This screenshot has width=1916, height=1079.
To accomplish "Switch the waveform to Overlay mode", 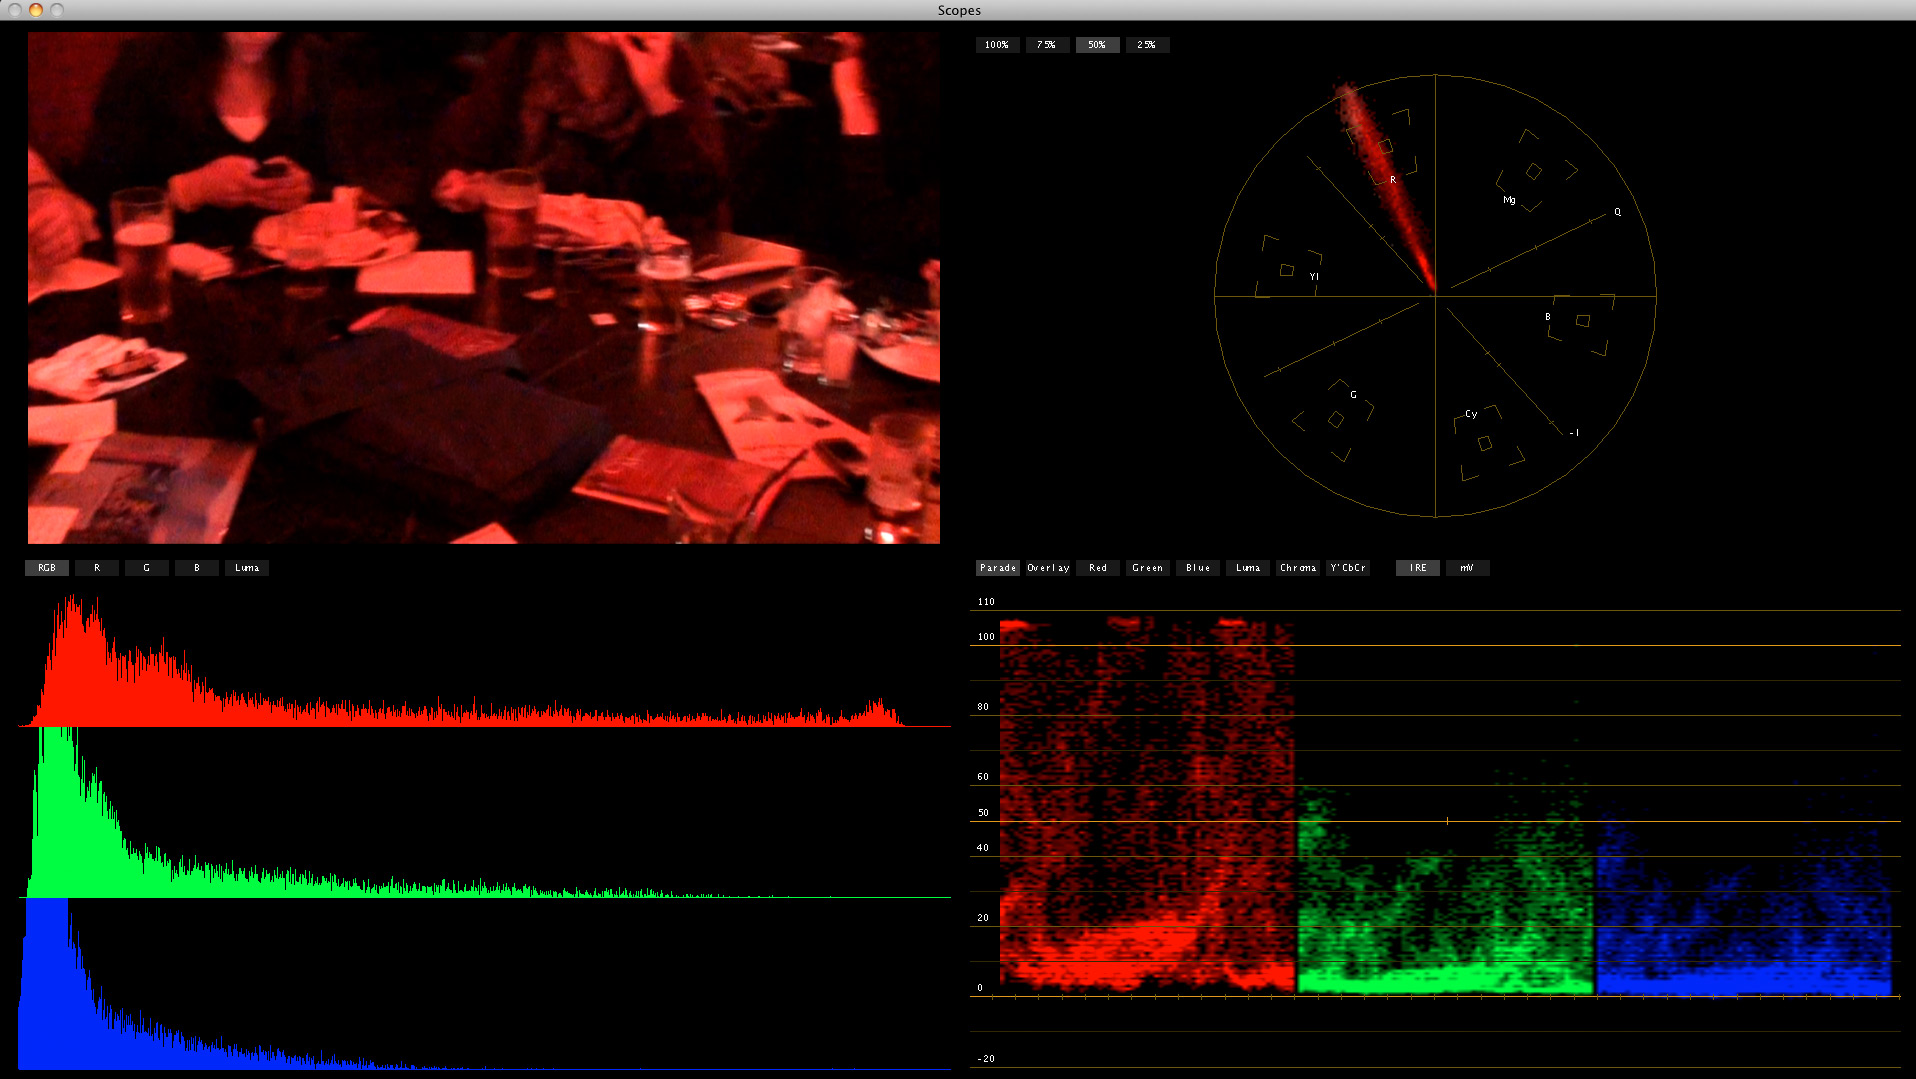I will pos(1048,568).
